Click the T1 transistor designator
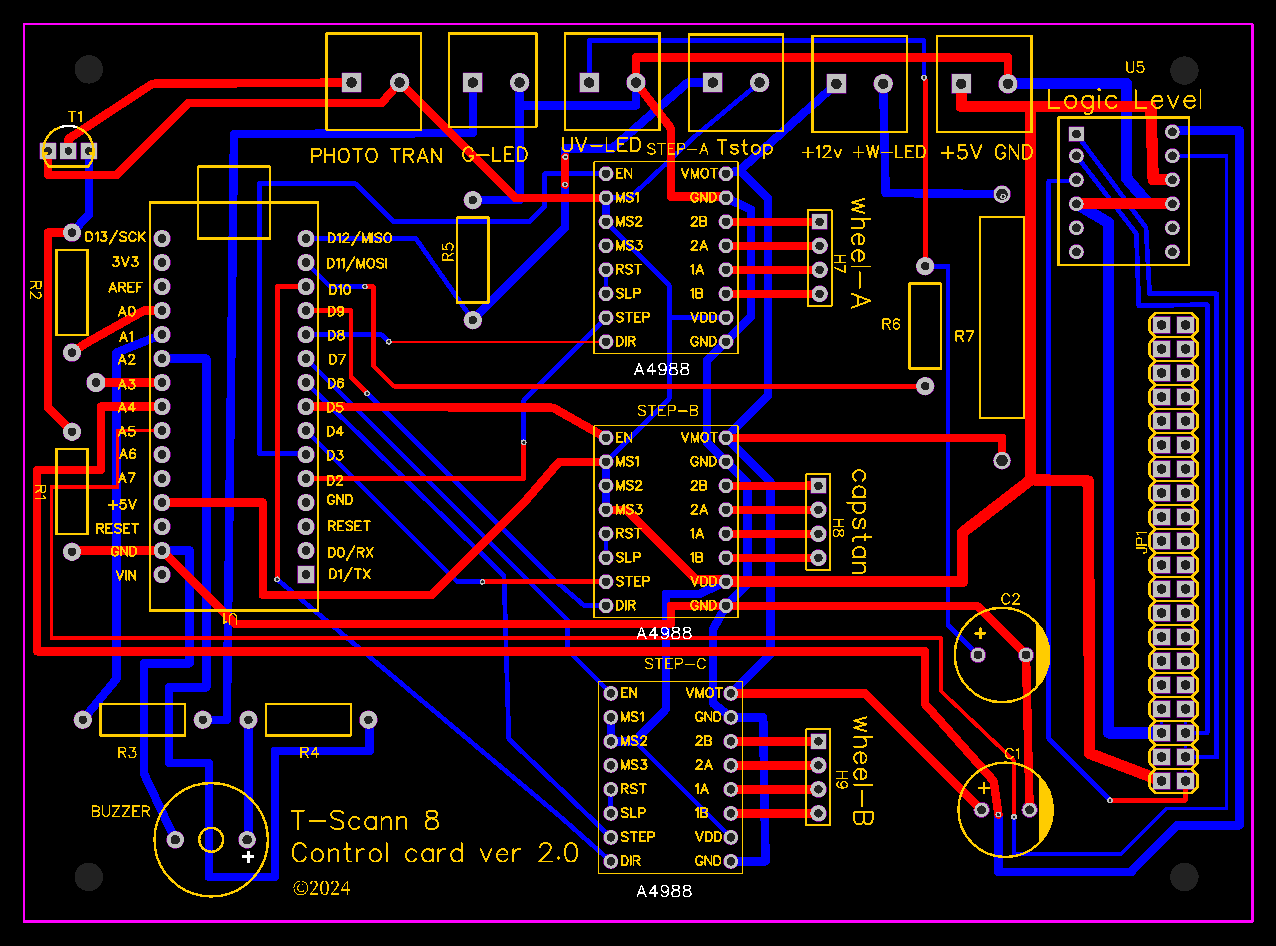1276x946 pixels. pyautogui.click(x=75, y=117)
